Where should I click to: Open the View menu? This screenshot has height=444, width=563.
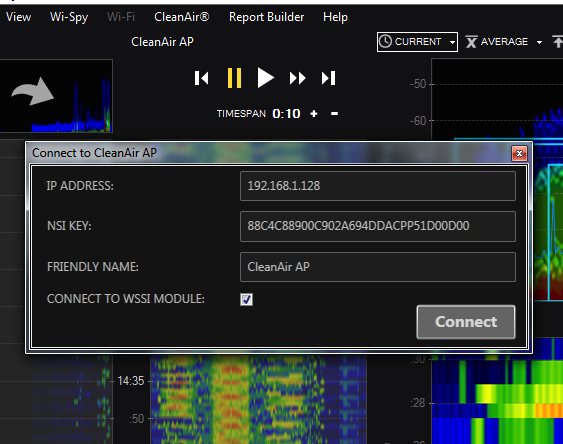click(x=19, y=17)
